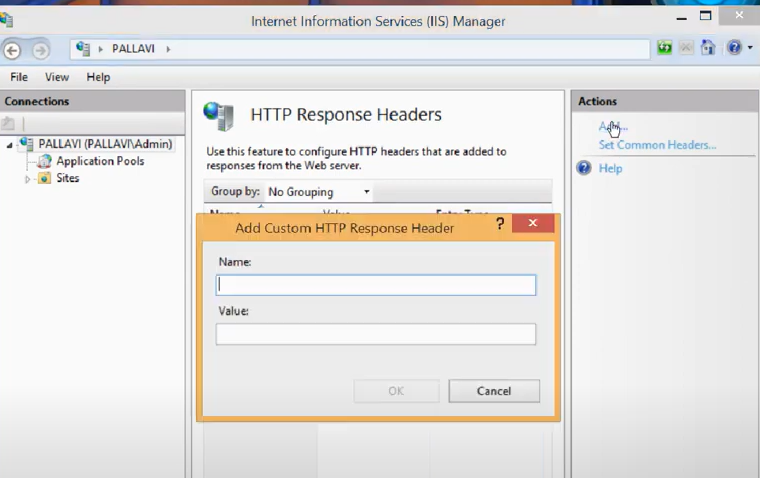Click the Application Pools icon
Image resolution: width=760 pixels, height=478 pixels.
pyautogui.click(x=44, y=161)
